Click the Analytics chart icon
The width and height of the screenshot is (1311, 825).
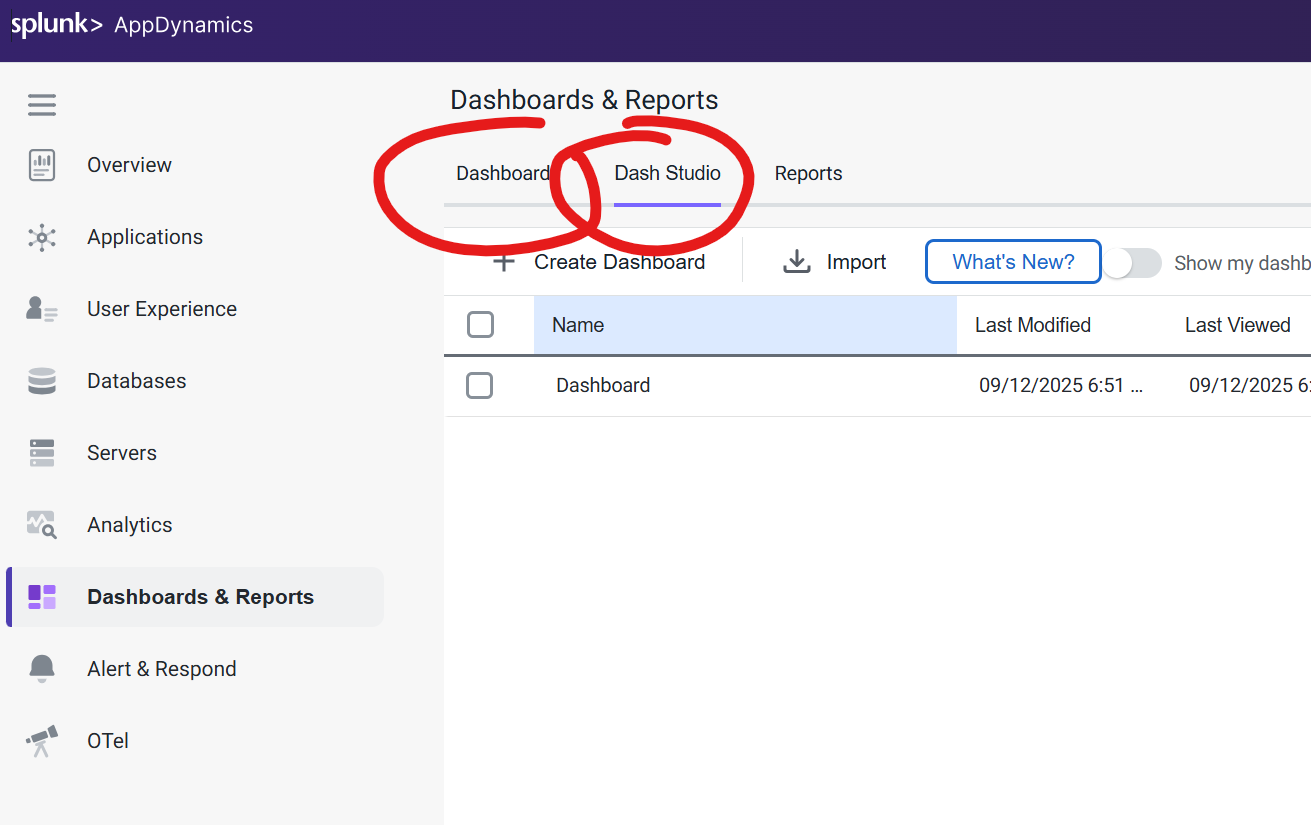click(x=42, y=525)
